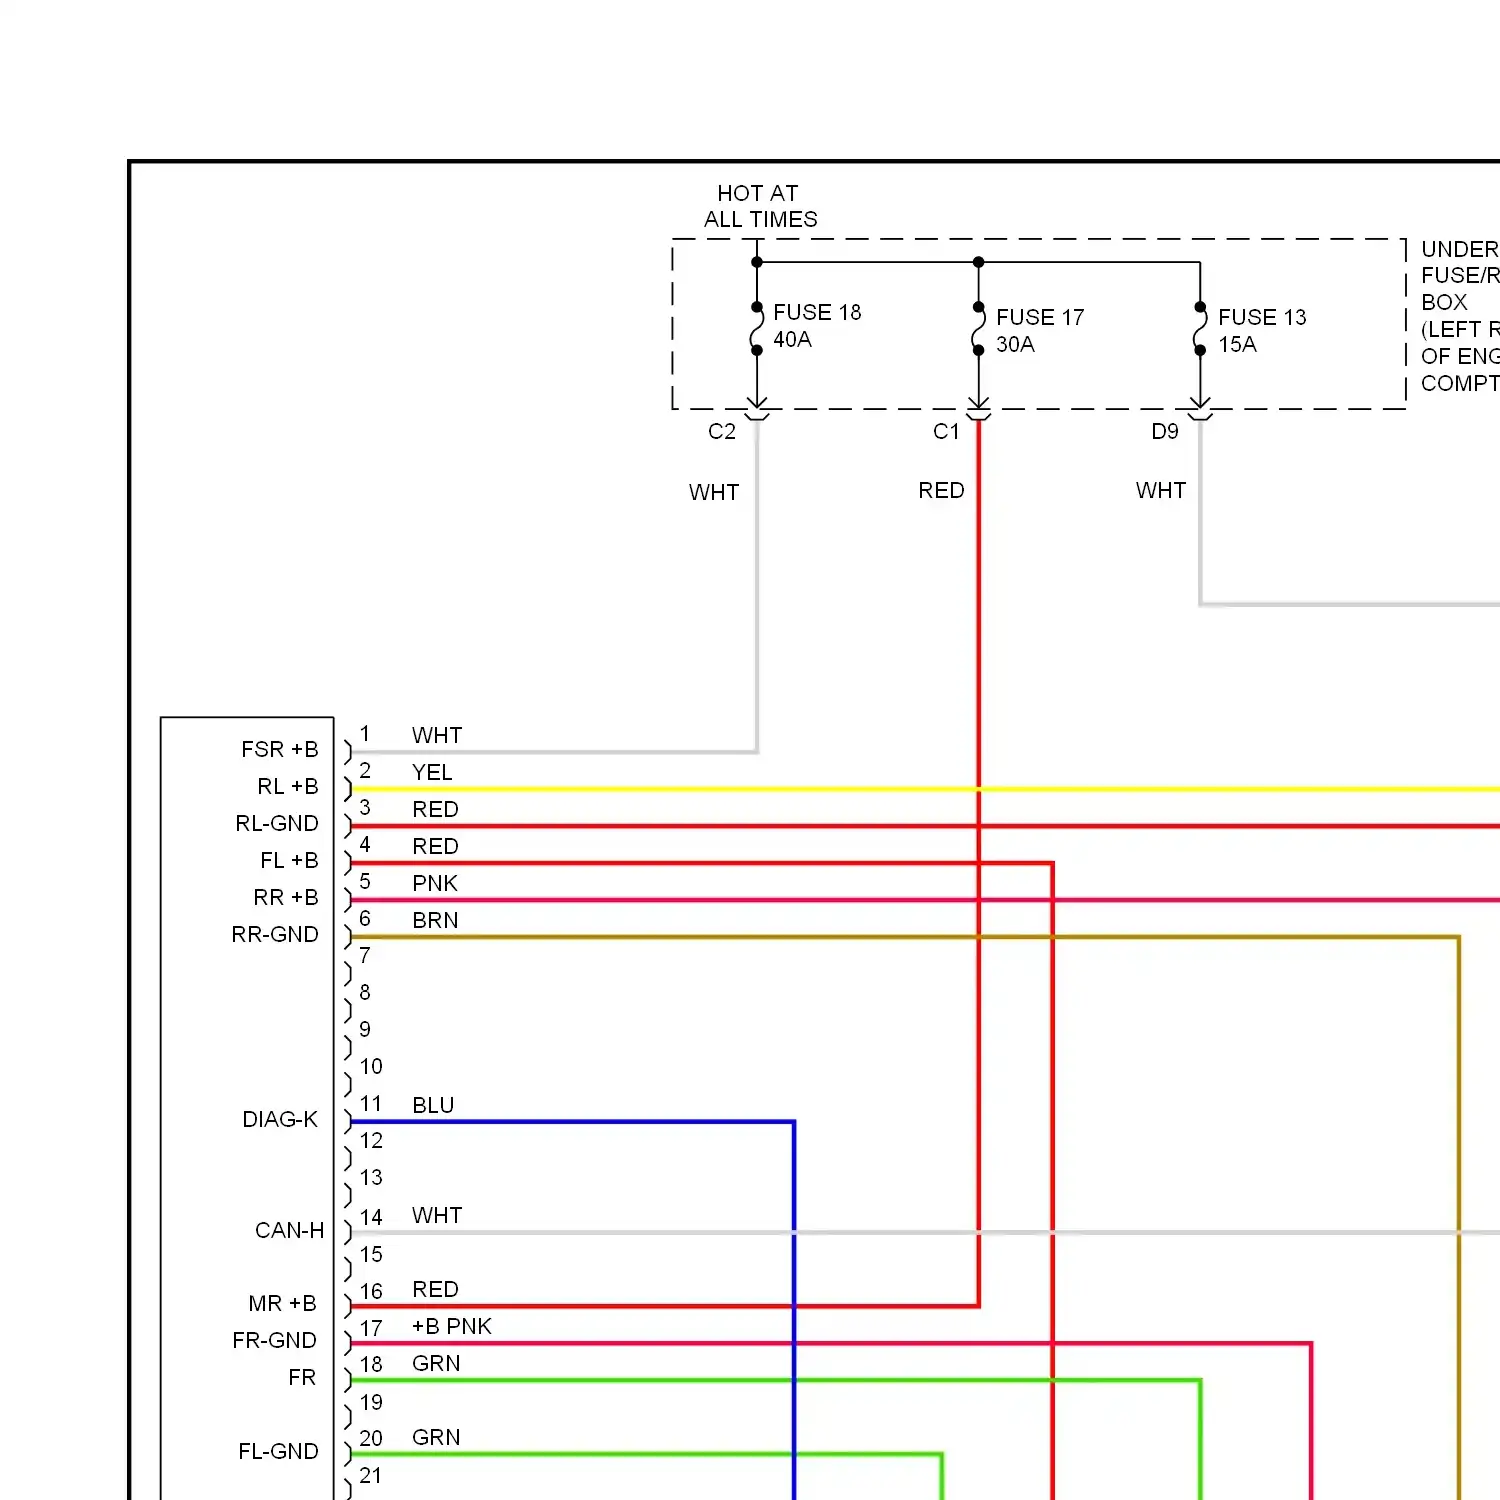Click the CAN-H pin label
The height and width of the screenshot is (1500, 1500).
click(x=290, y=1230)
